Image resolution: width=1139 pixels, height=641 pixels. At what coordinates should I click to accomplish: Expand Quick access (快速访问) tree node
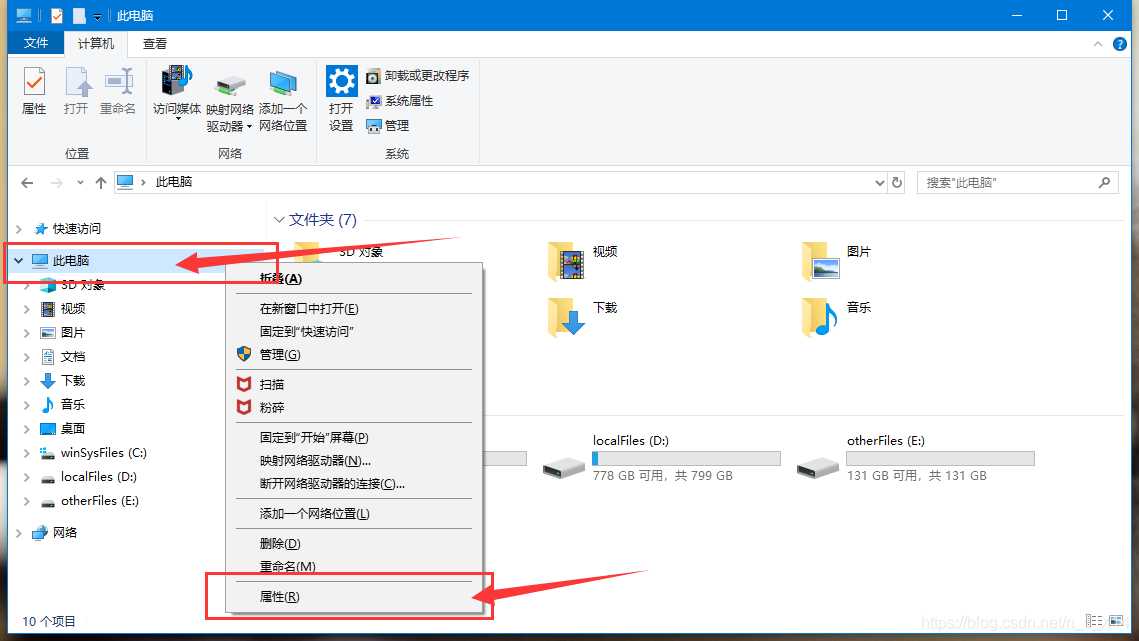(x=19, y=229)
